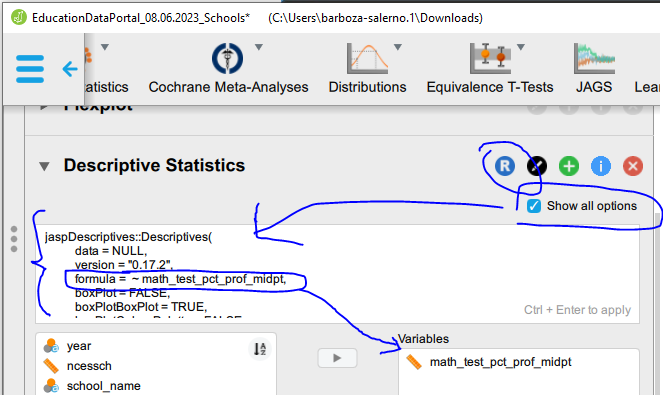Open Equivalence T-Tests module
The height and width of the screenshot is (395, 663).
(x=490, y=69)
